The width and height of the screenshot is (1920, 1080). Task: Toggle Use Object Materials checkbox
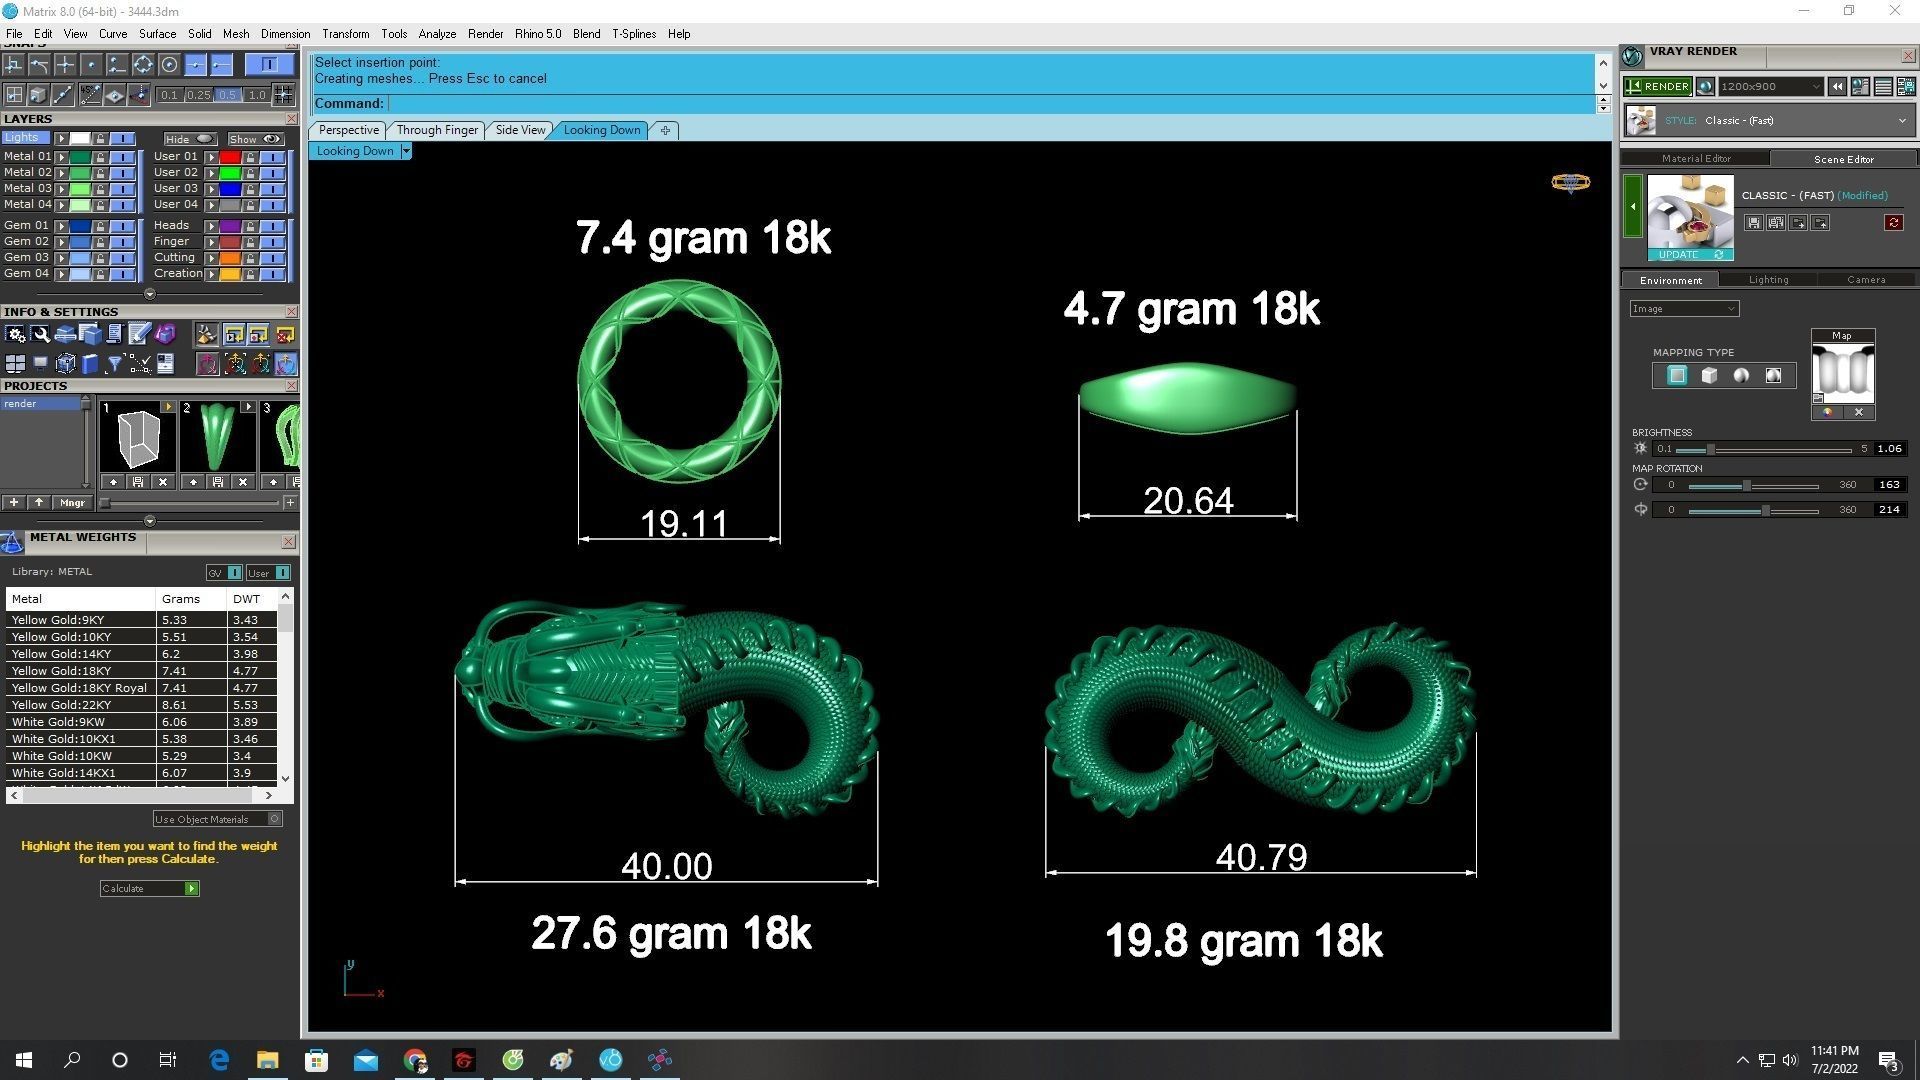tap(275, 819)
